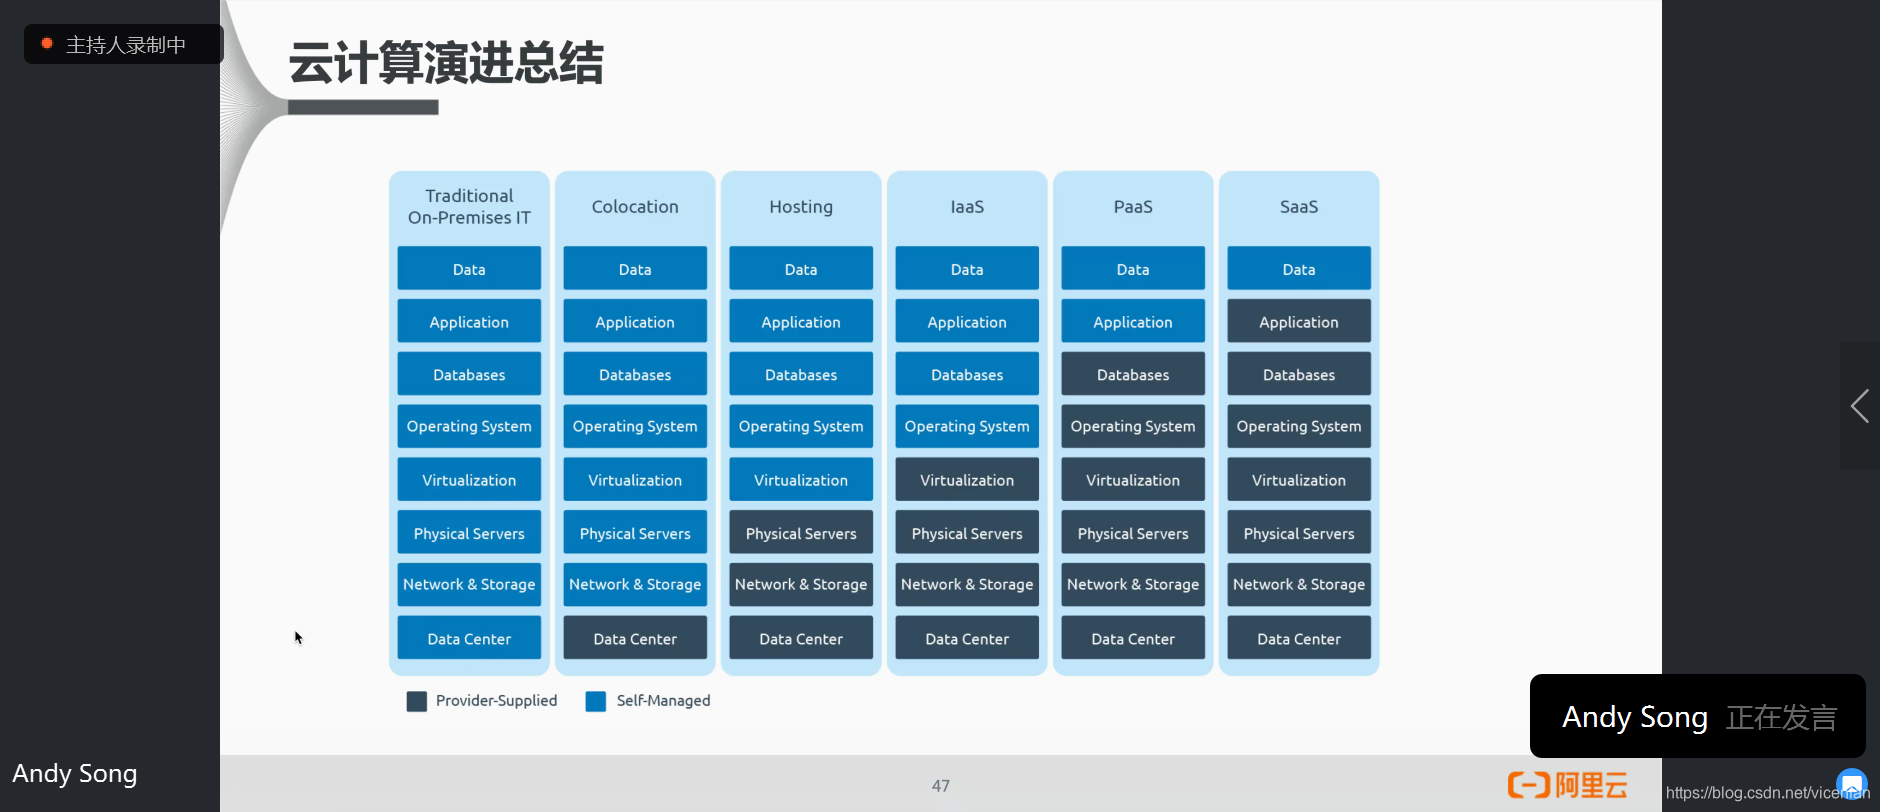Click Physical Servers block in Hosting column
The image size is (1880, 812).
[x=801, y=533]
